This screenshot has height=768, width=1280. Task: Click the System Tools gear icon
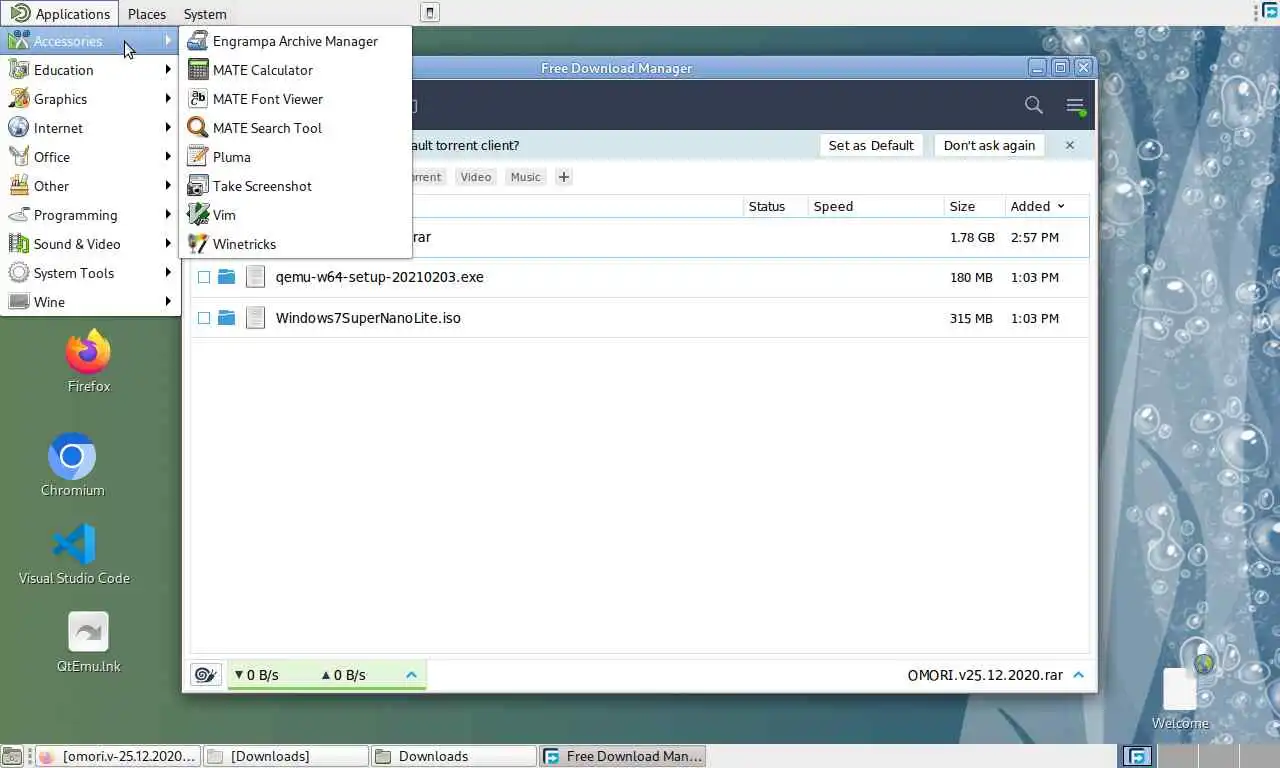pyautogui.click(x=18, y=273)
